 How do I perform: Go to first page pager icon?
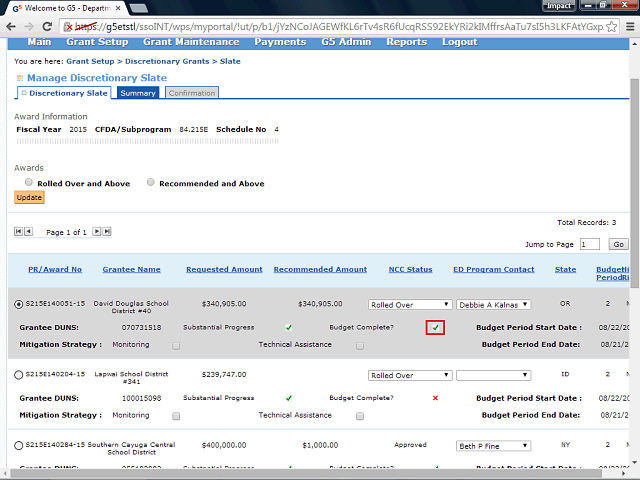pyautogui.click(x=18, y=232)
